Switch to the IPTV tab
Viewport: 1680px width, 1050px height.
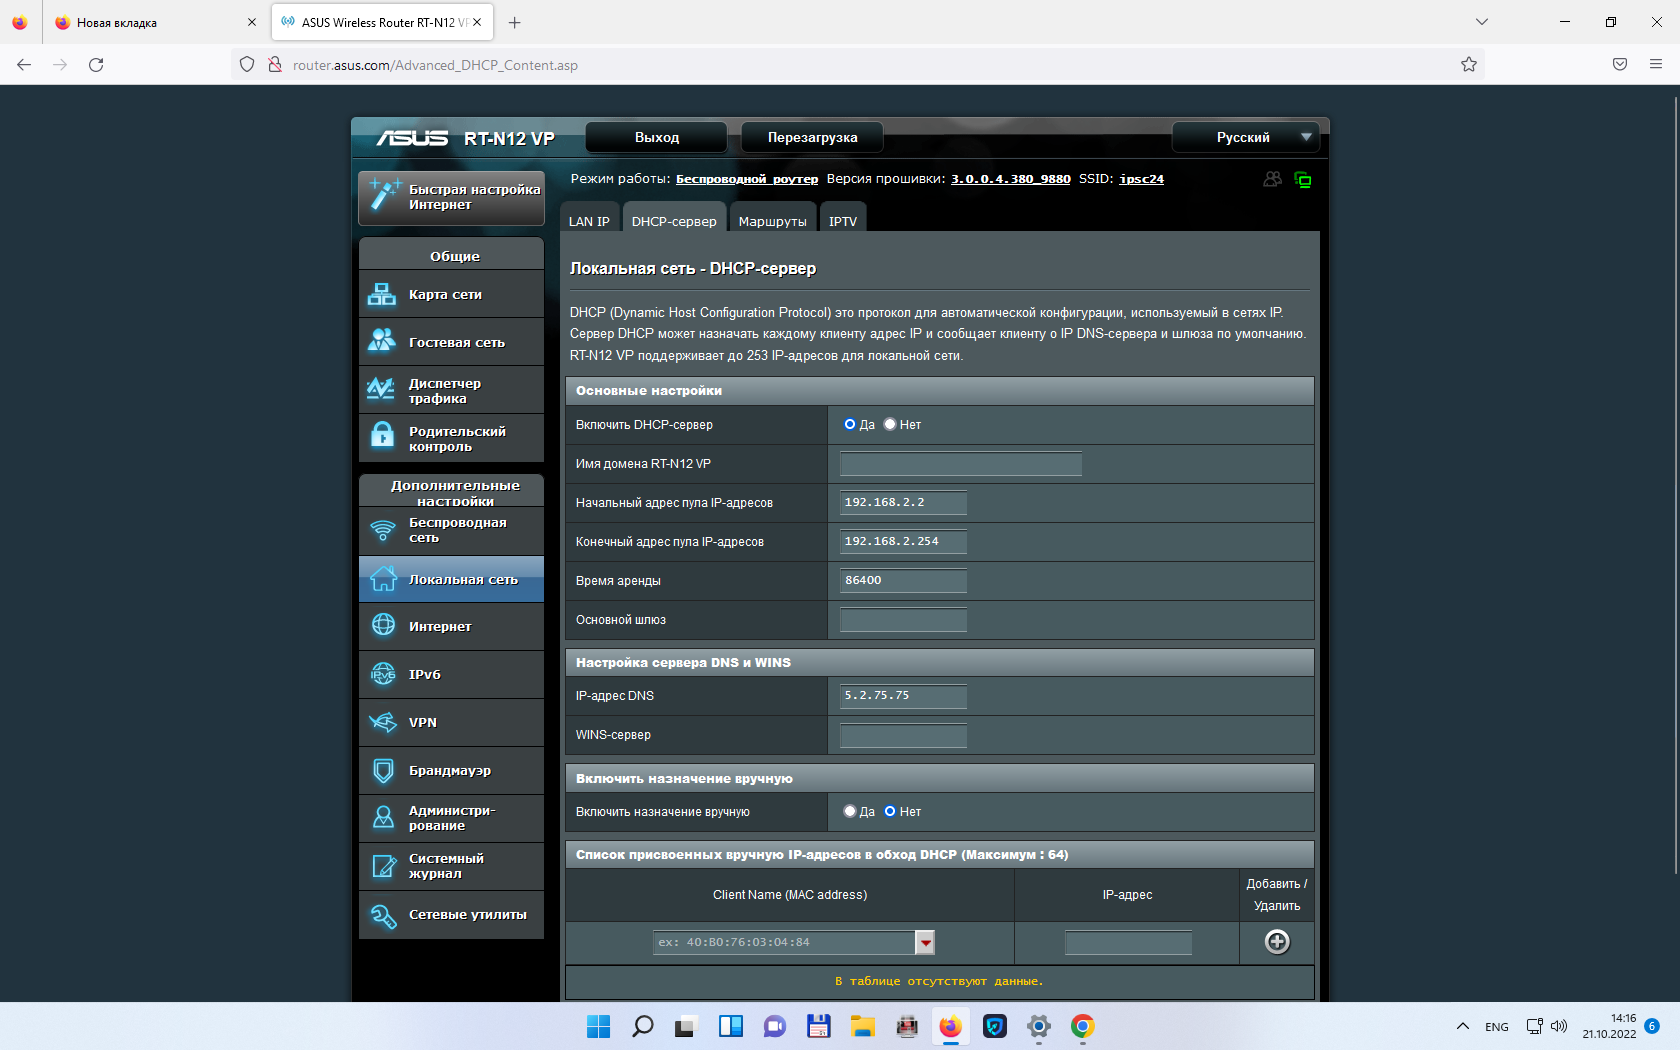pos(843,221)
